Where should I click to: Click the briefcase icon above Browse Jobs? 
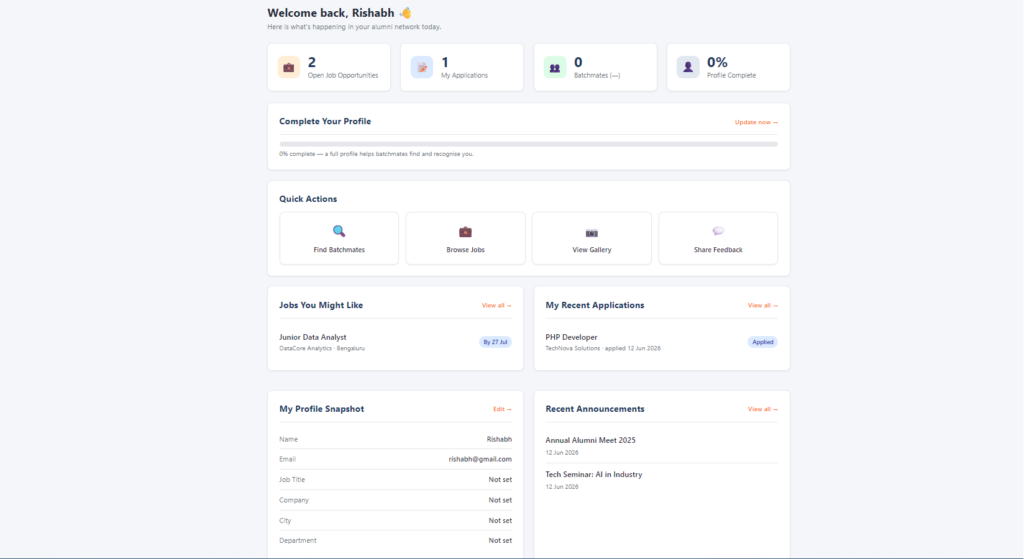pos(465,232)
